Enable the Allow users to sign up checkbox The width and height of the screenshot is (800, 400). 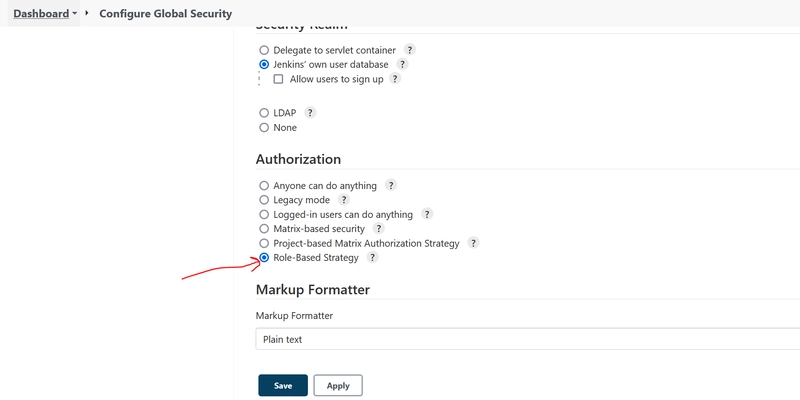pos(278,79)
